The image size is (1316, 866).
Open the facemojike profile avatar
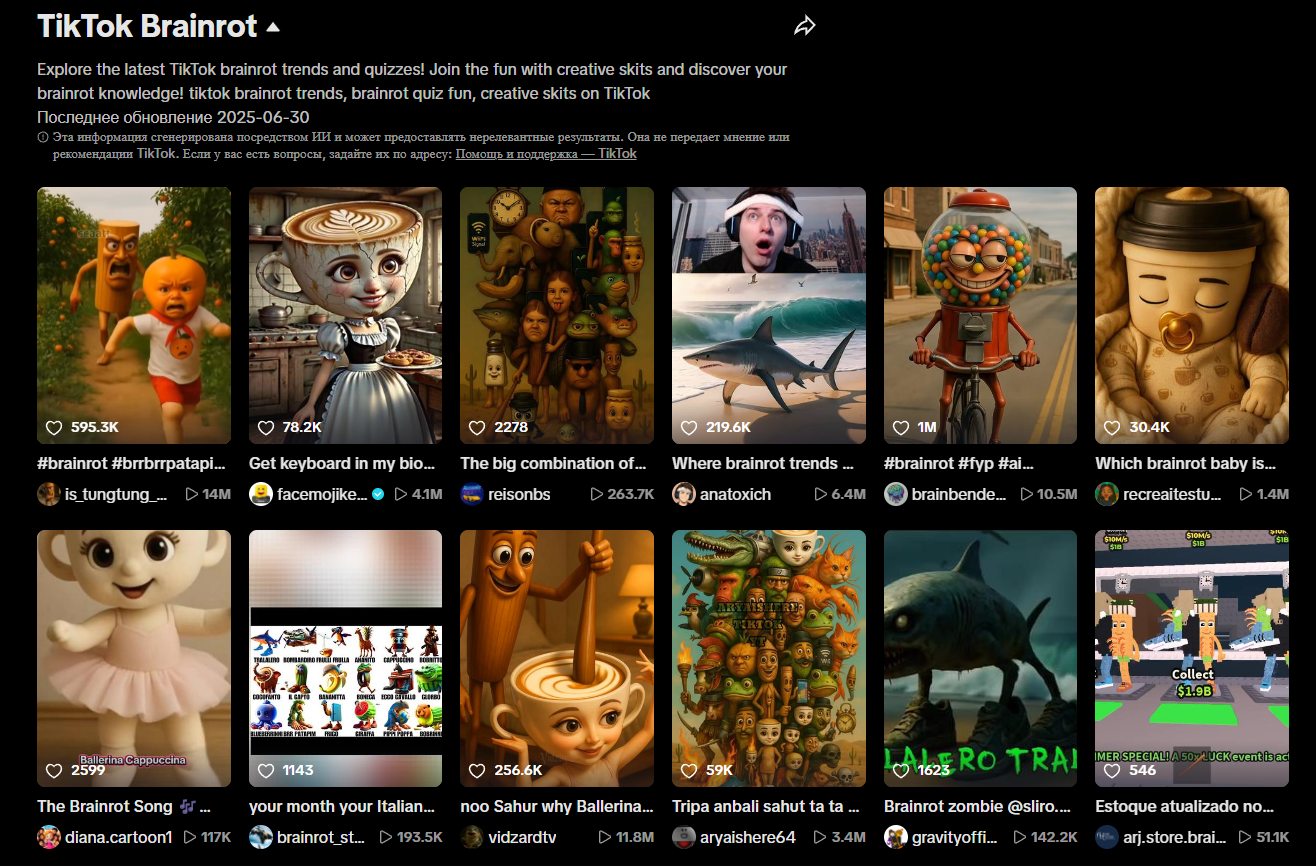coord(261,494)
